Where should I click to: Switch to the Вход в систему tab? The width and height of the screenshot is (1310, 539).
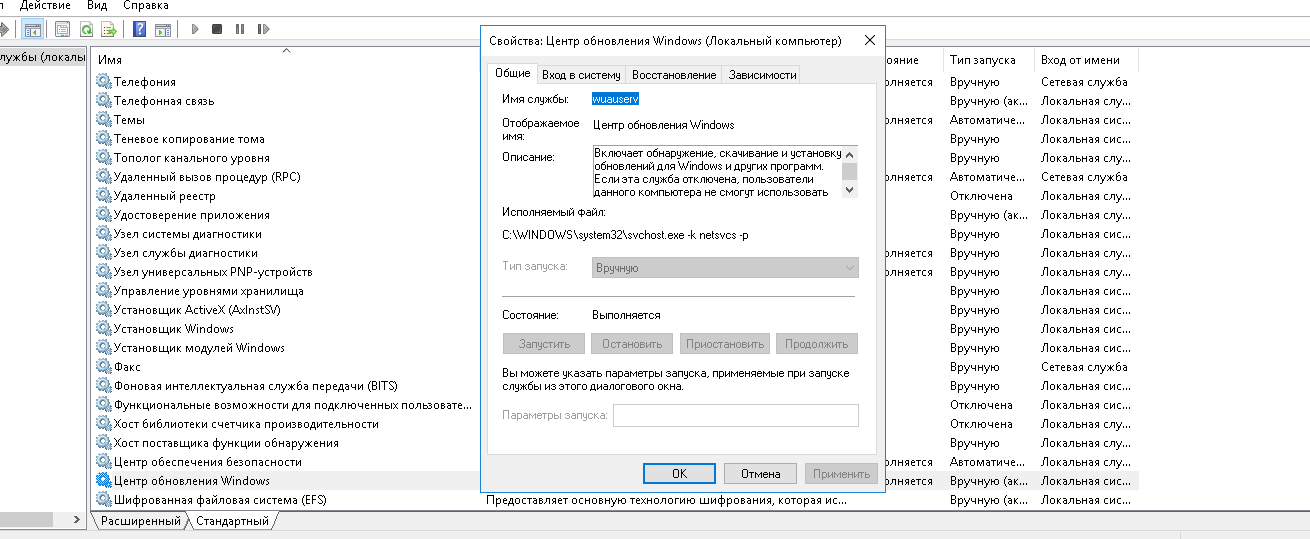pyautogui.click(x=581, y=75)
